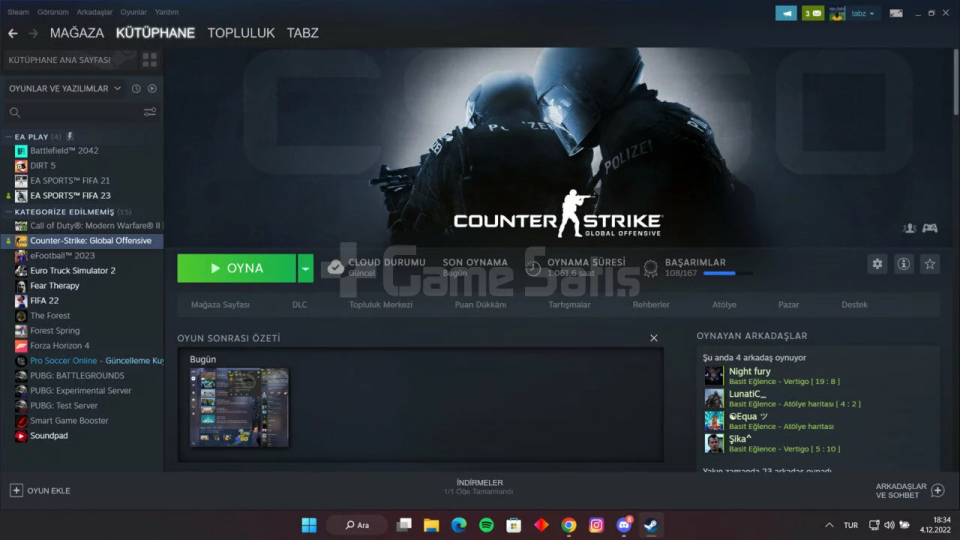
Task: Show recent games clock icon
Action: coord(136,89)
